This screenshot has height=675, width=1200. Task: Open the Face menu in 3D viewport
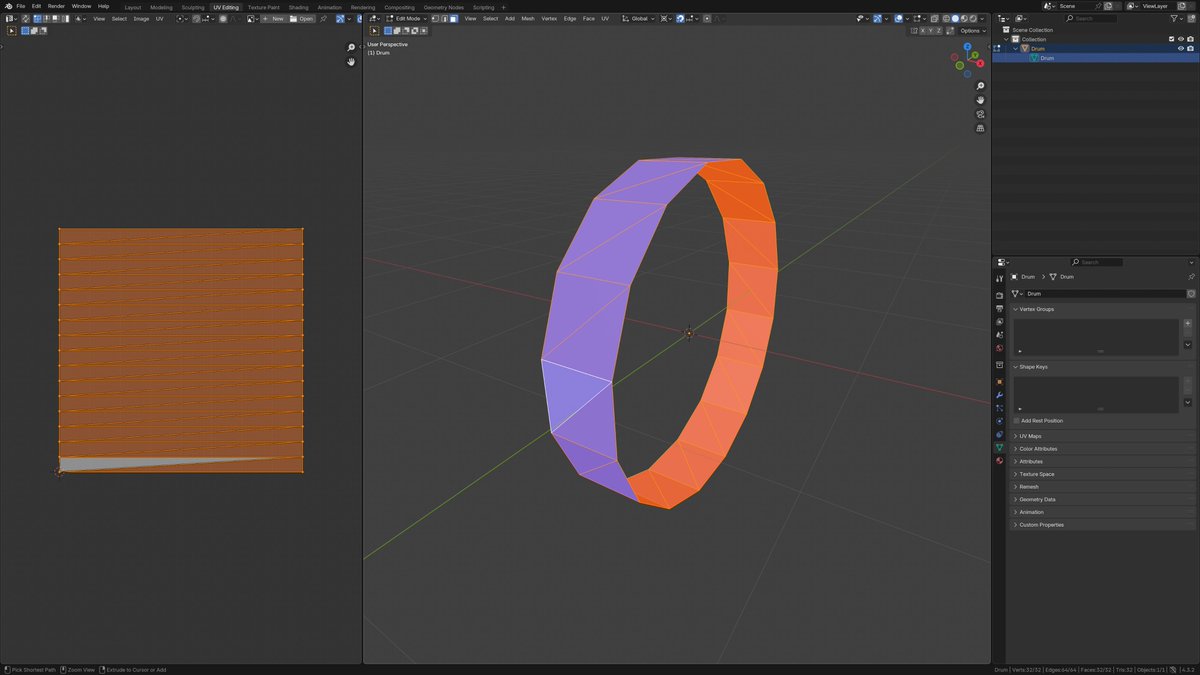(x=589, y=18)
